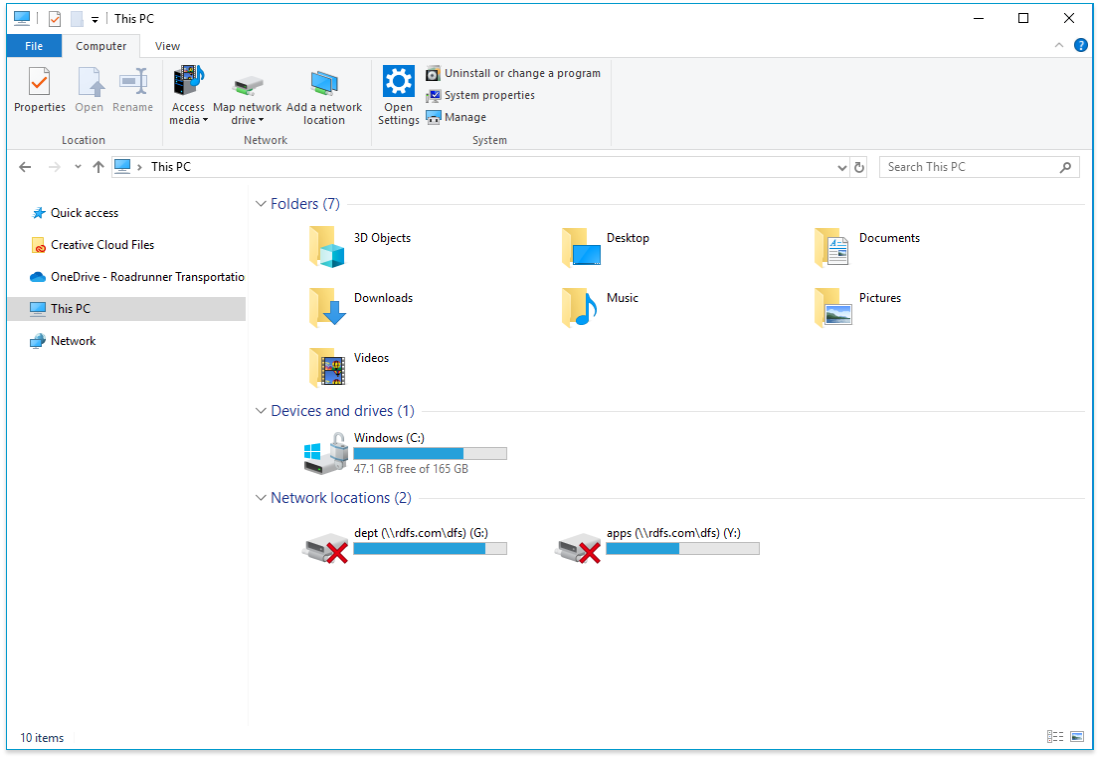
Task: Collapse the Folders group
Action: point(261,204)
